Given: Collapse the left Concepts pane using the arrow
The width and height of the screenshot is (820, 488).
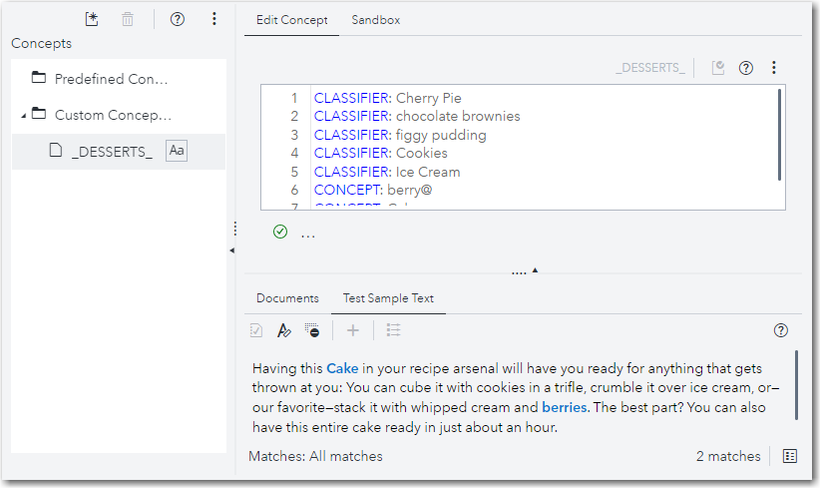Looking at the screenshot, I should 232,250.
